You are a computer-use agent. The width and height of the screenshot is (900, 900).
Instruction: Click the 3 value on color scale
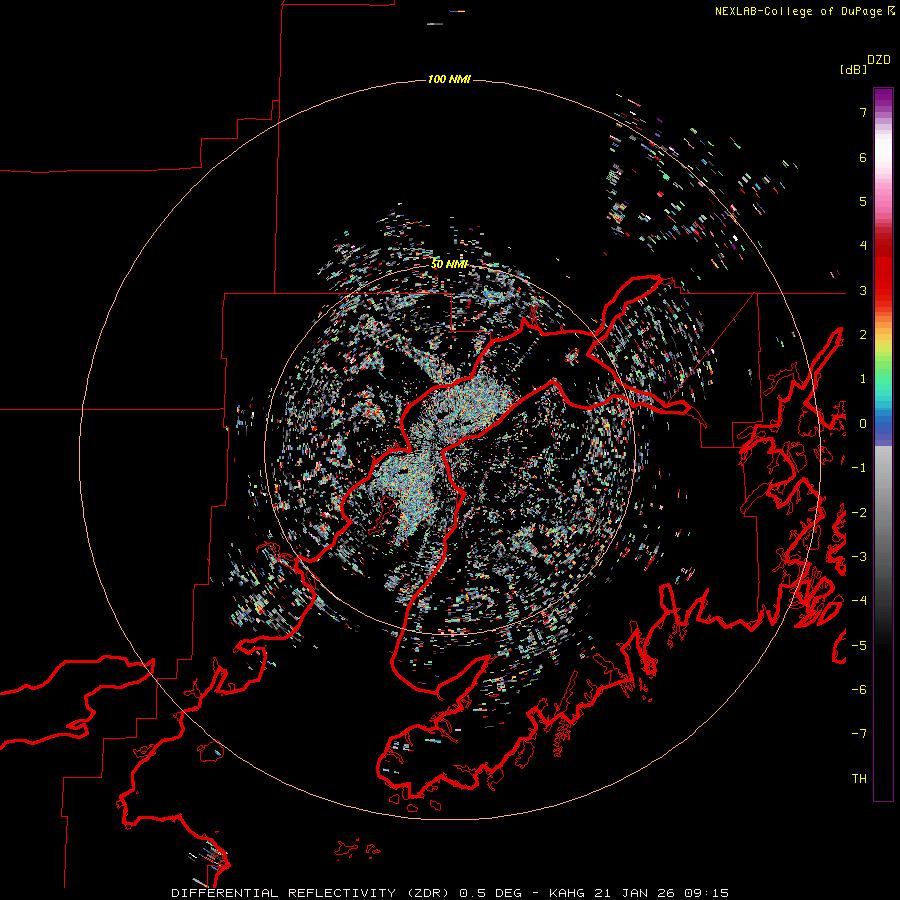click(863, 290)
